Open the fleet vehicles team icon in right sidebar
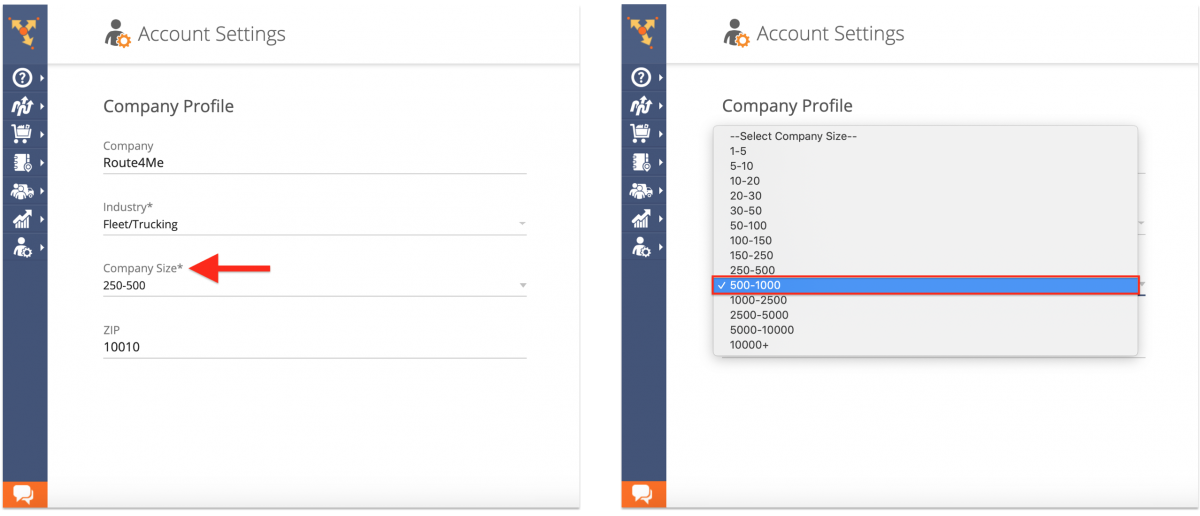The image size is (1200, 516). pyautogui.click(x=641, y=190)
